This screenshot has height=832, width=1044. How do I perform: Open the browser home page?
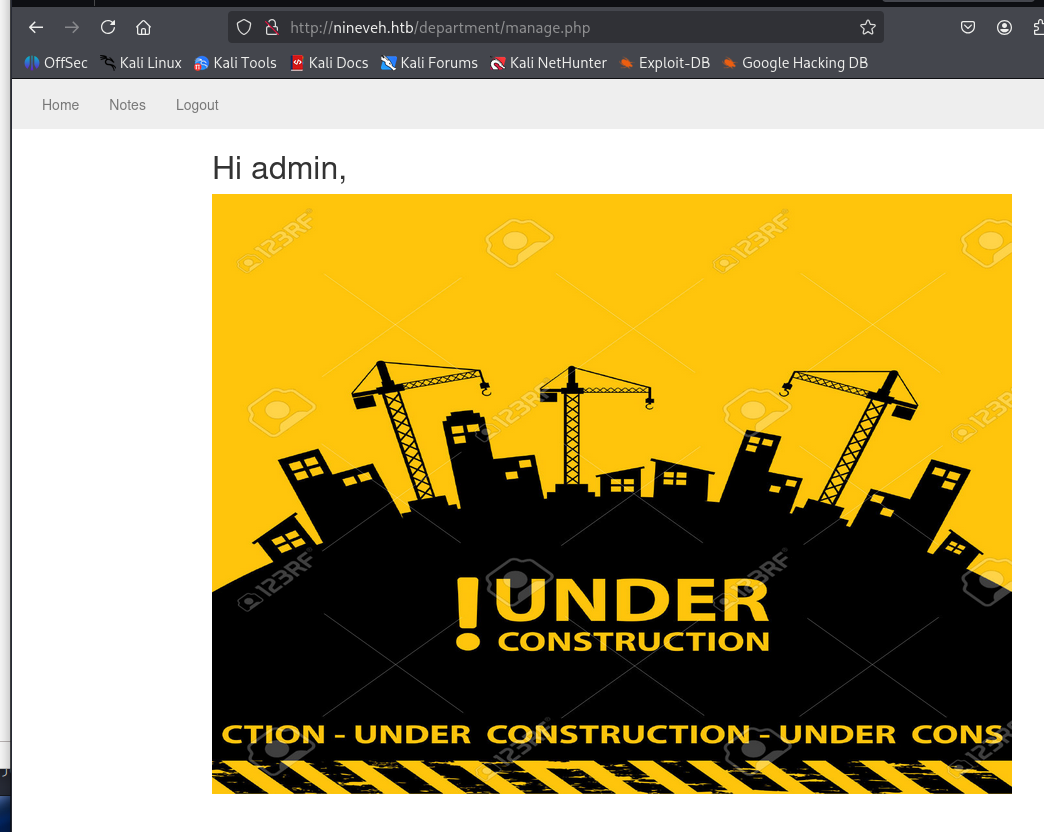pyautogui.click(x=143, y=27)
